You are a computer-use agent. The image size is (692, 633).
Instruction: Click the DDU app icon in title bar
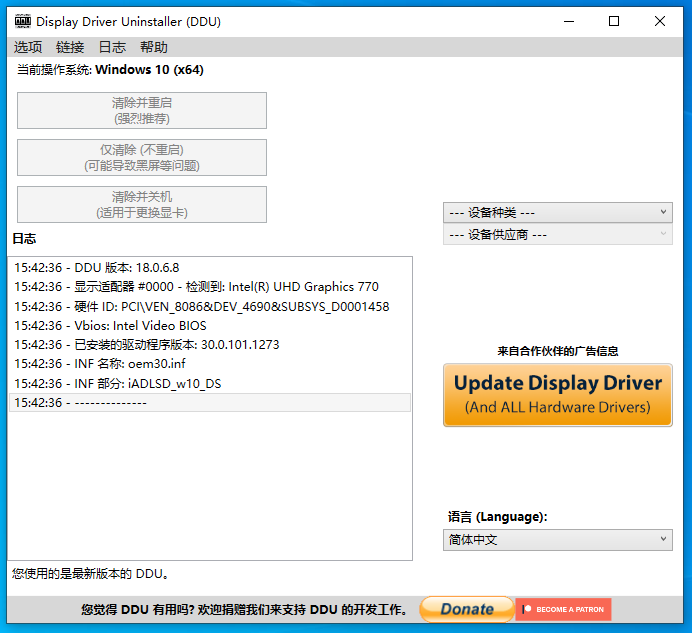pyautogui.click(x=22, y=21)
